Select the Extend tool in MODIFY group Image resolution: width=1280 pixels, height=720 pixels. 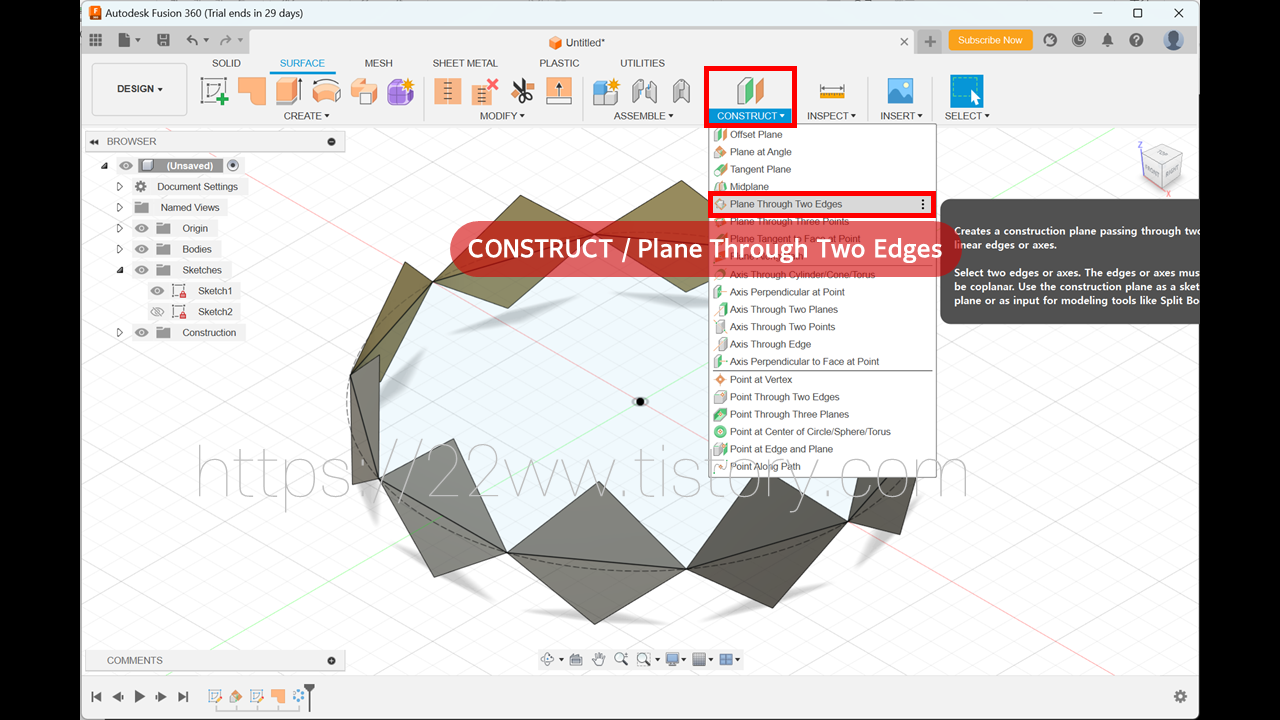(559, 91)
